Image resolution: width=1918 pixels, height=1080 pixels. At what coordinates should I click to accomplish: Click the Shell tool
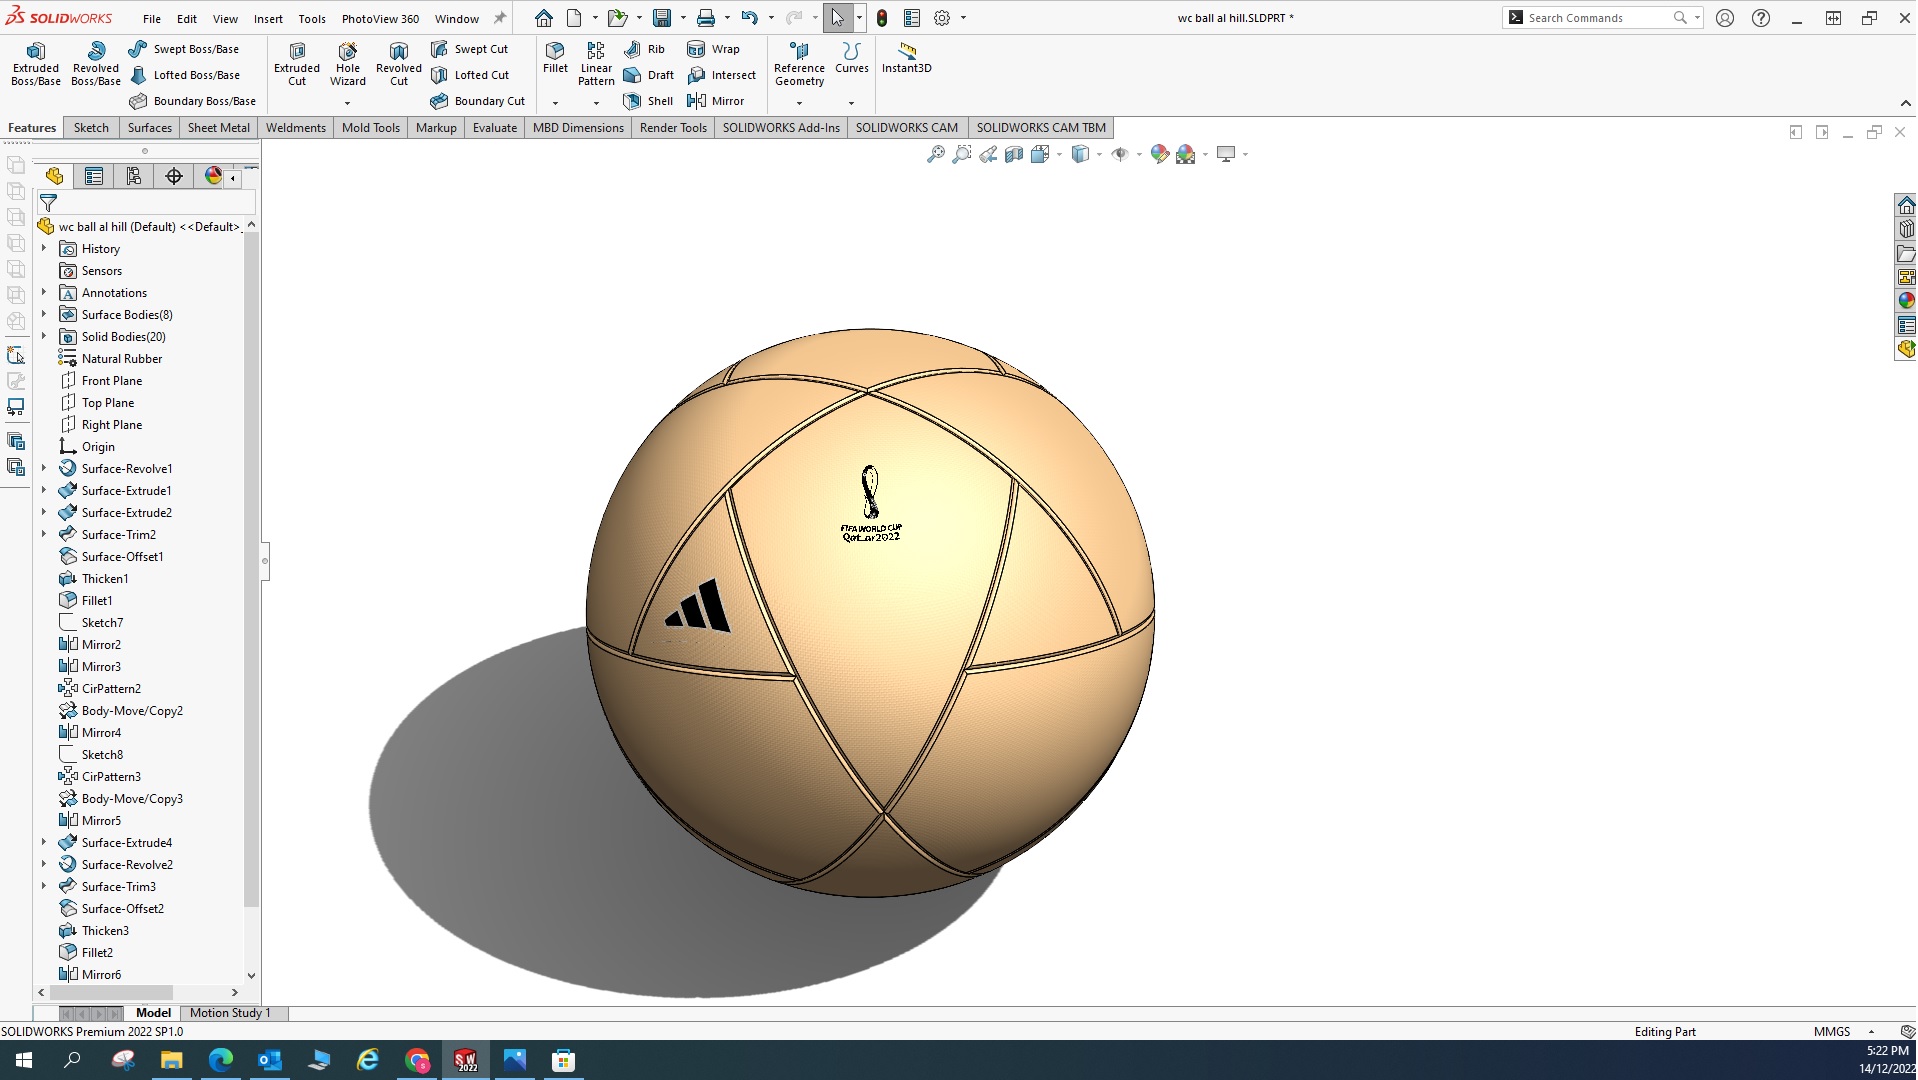pyautogui.click(x=648, y=101)
